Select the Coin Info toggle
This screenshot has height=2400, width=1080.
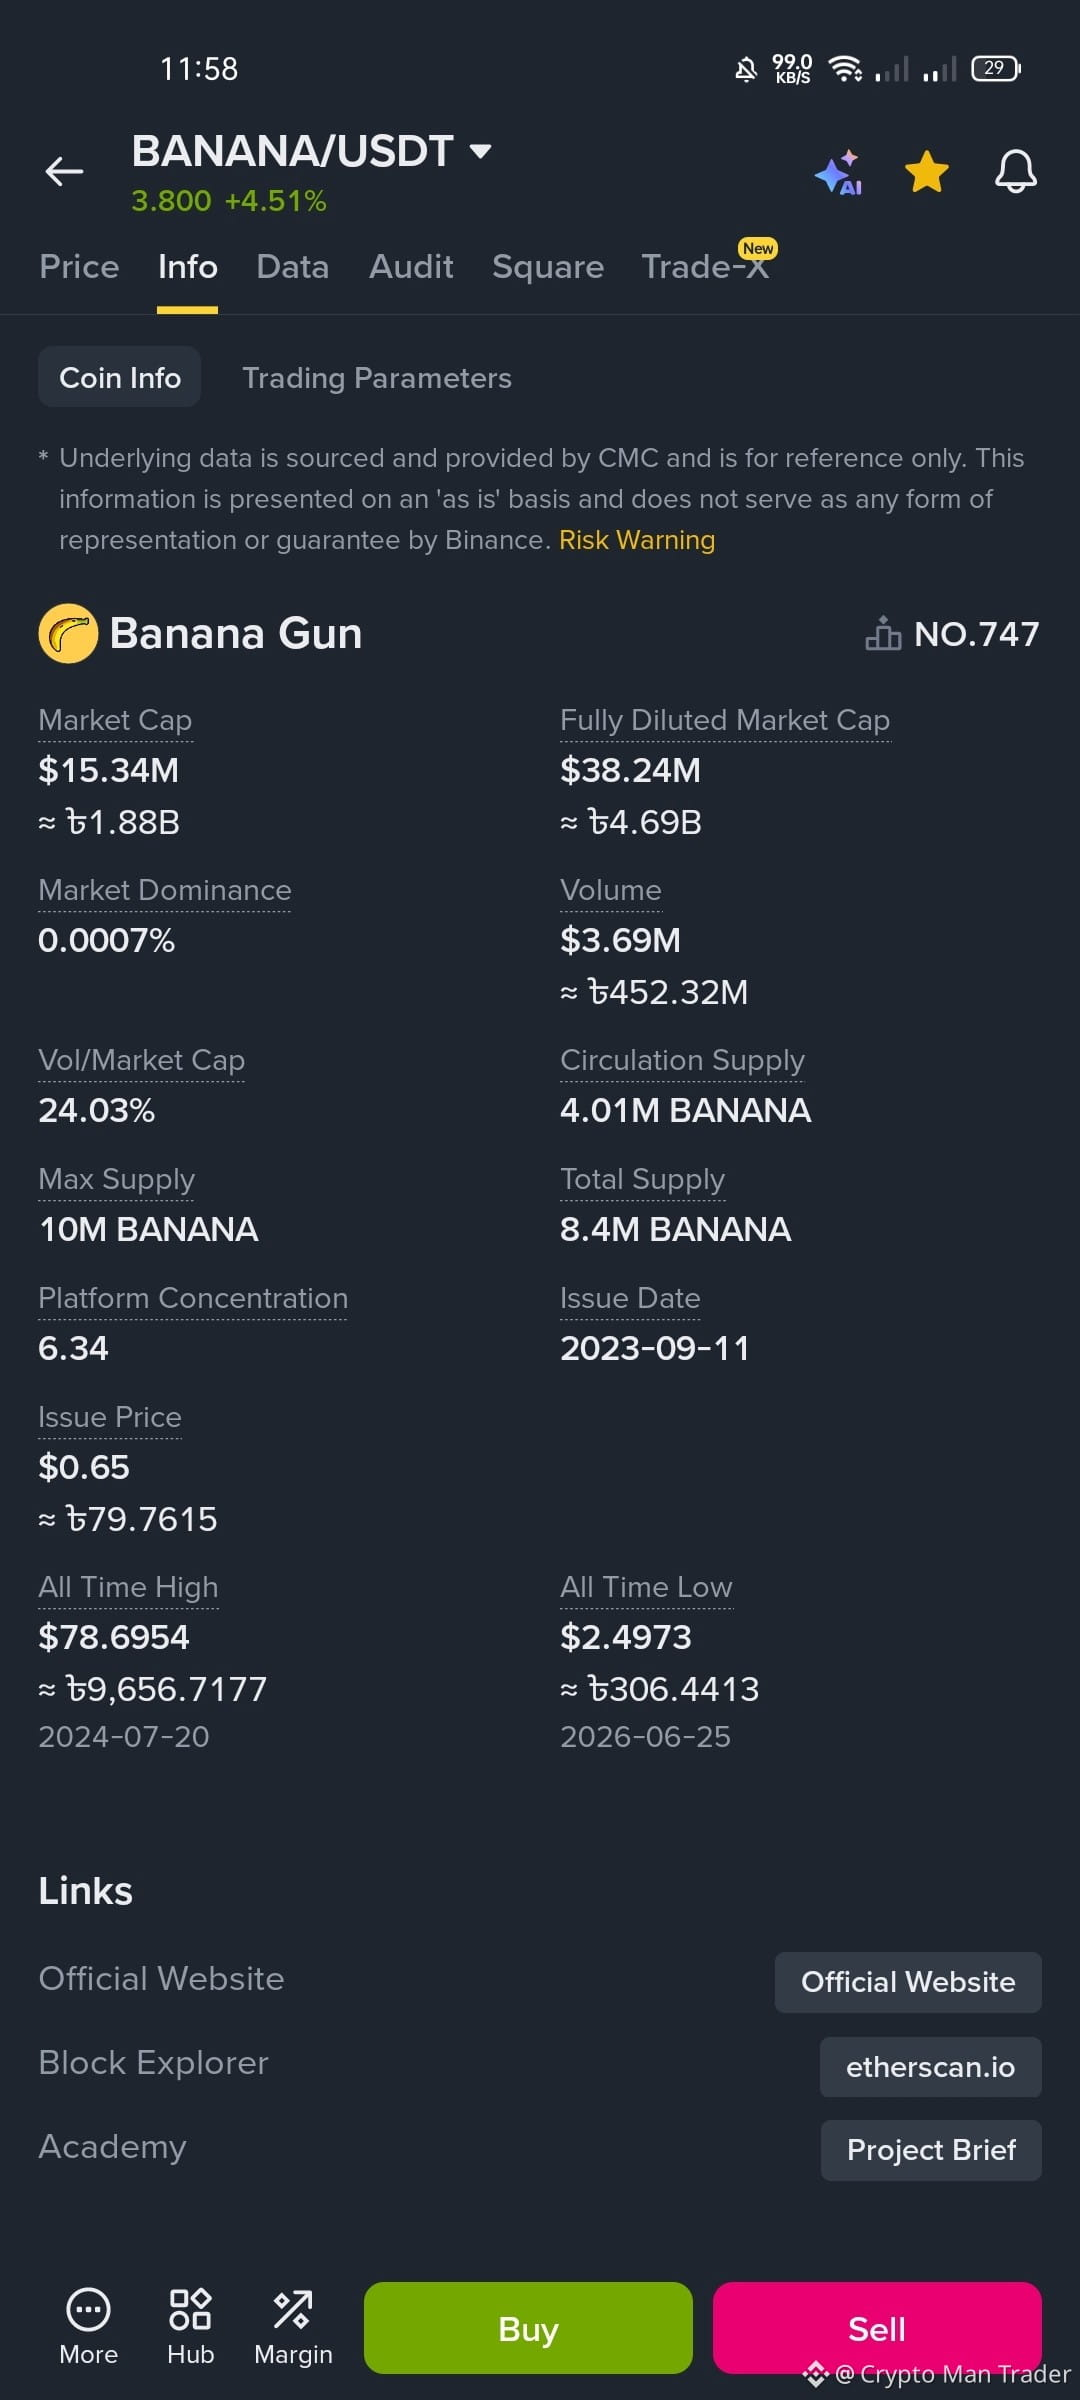[x=120, y=377]
